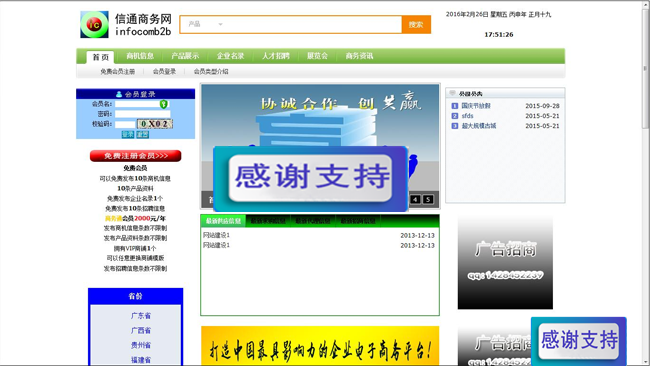Click the page vertical scrollbar

click(645, 182)
